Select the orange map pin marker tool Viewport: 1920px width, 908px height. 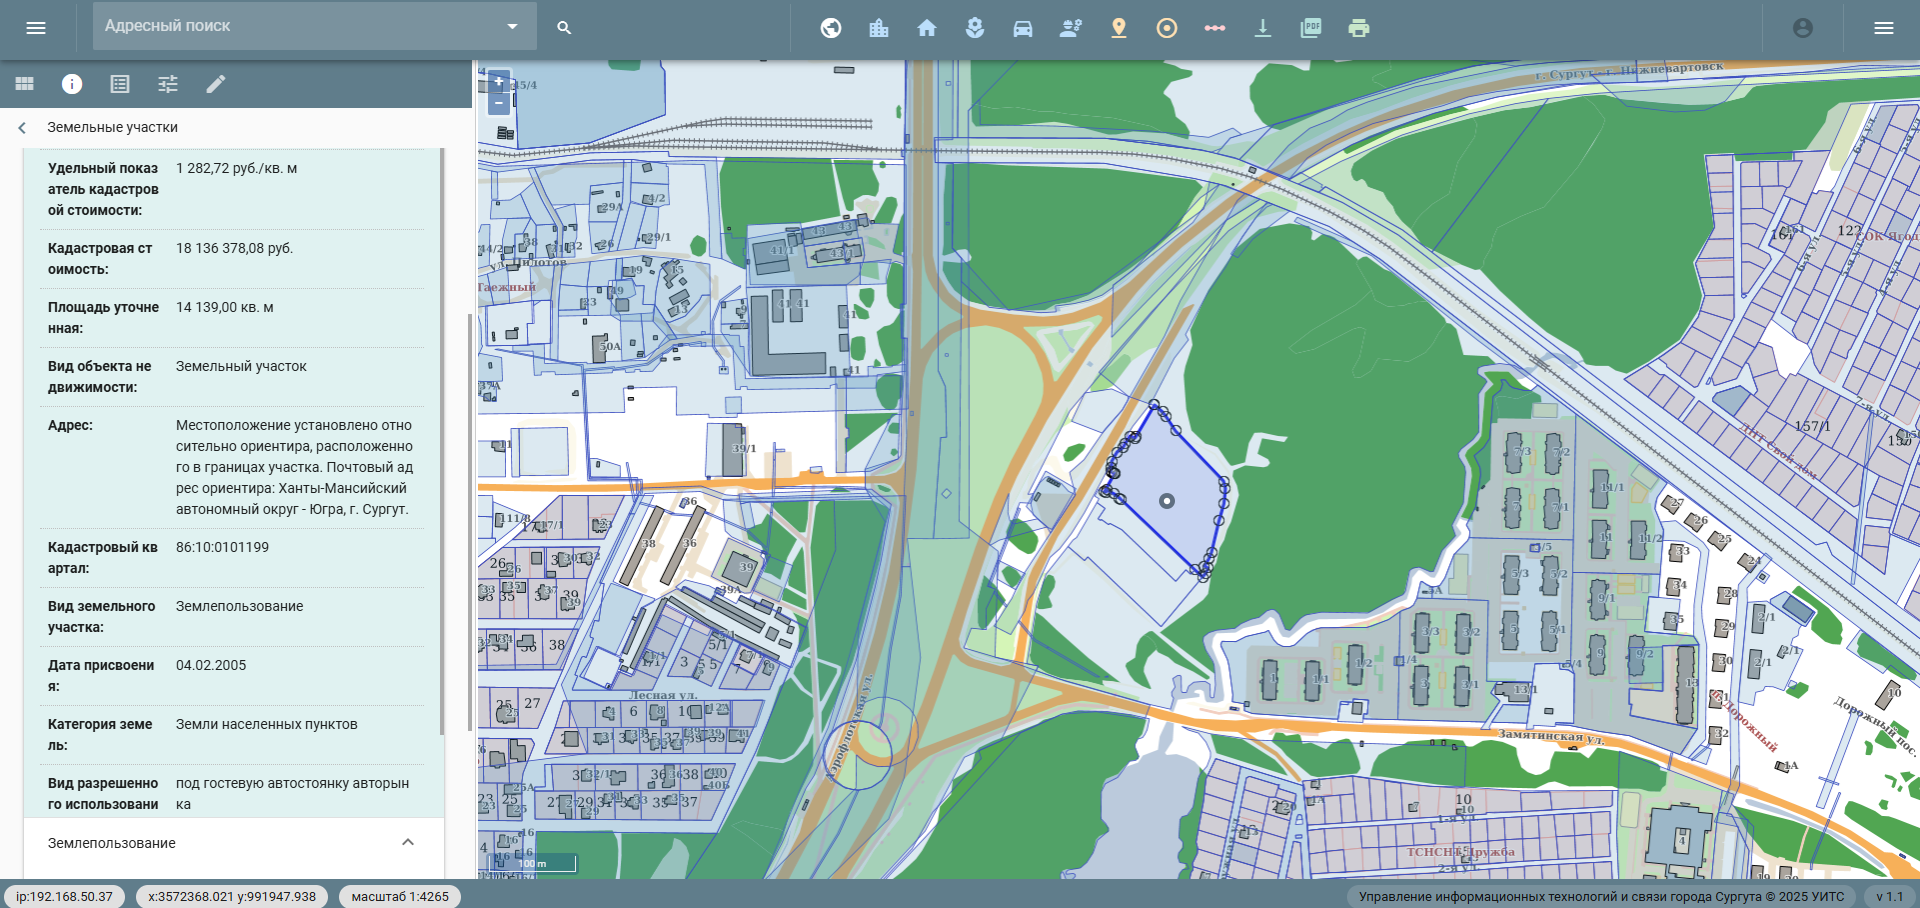[x=1119, y=28]
